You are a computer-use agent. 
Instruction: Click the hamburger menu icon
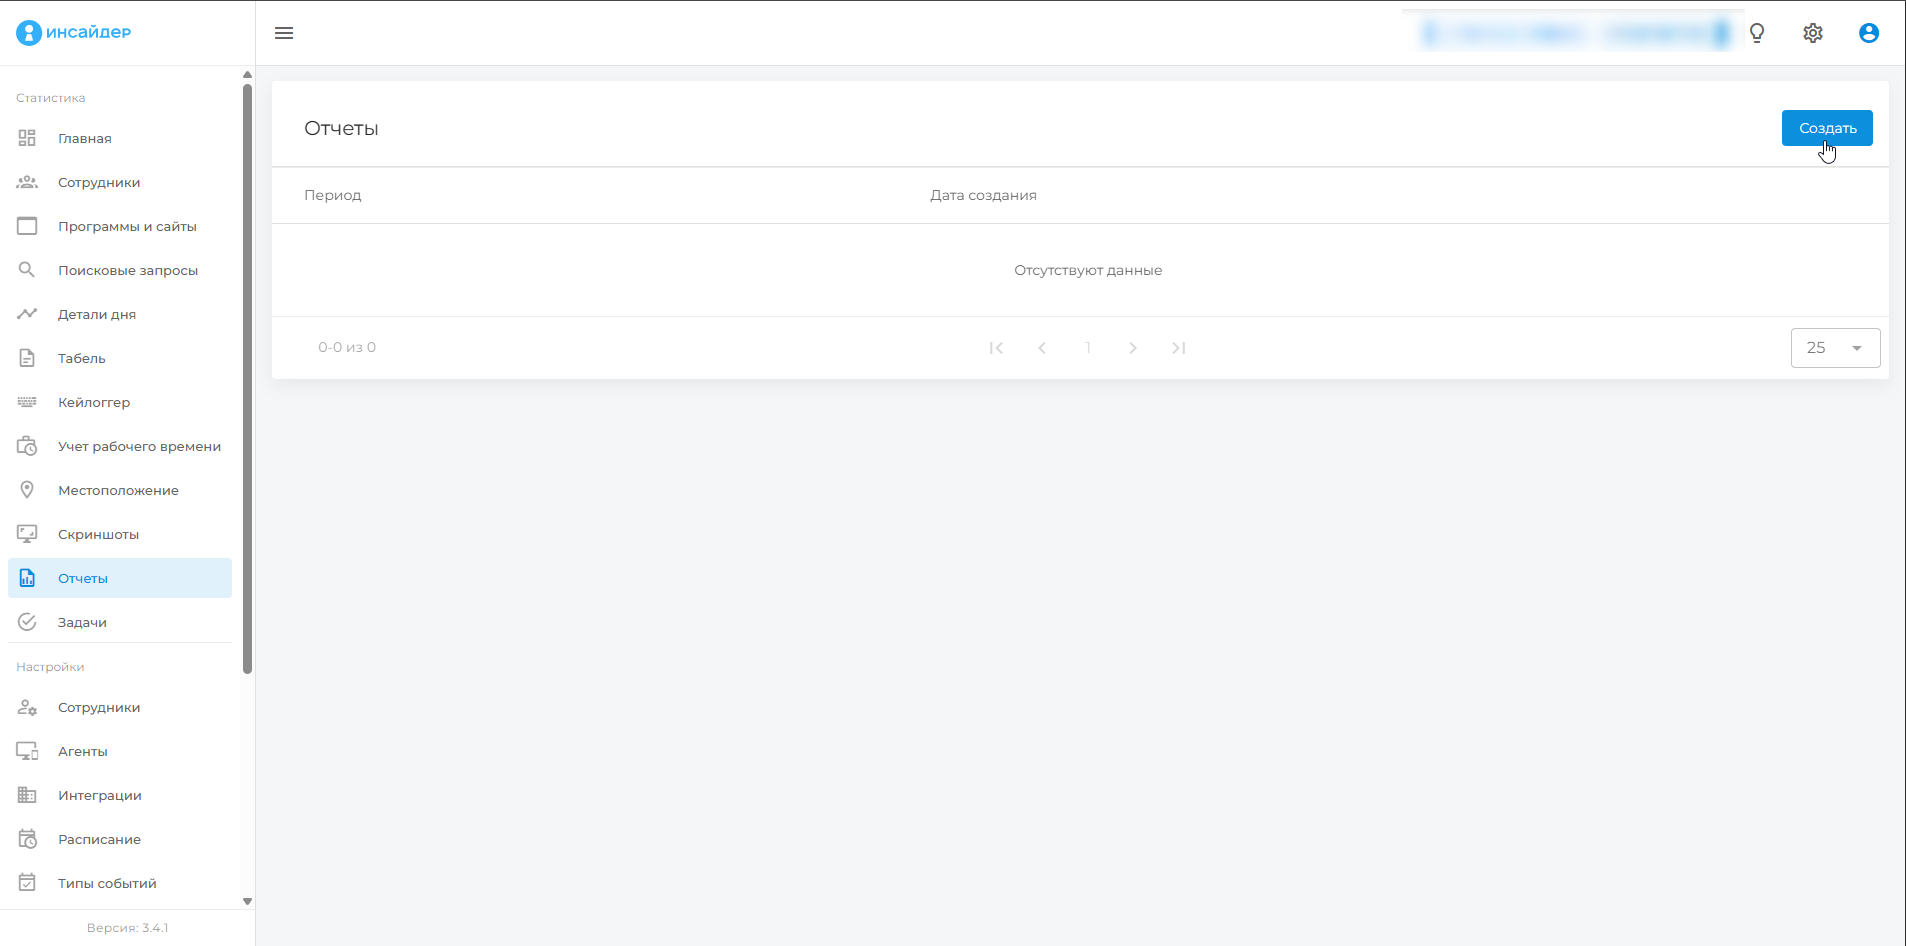point(284,33)
